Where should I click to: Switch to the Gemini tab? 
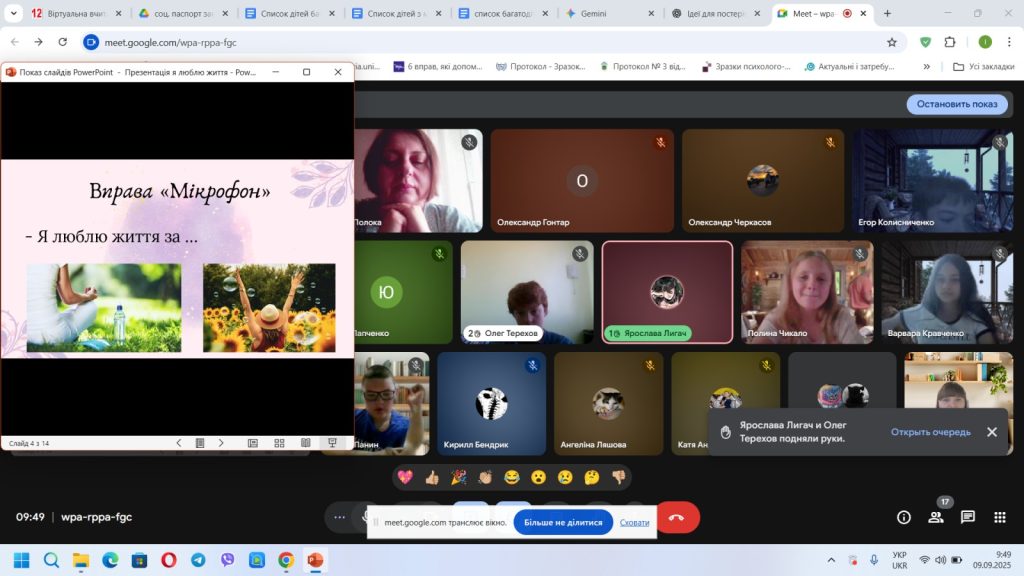tap(609, 13)
